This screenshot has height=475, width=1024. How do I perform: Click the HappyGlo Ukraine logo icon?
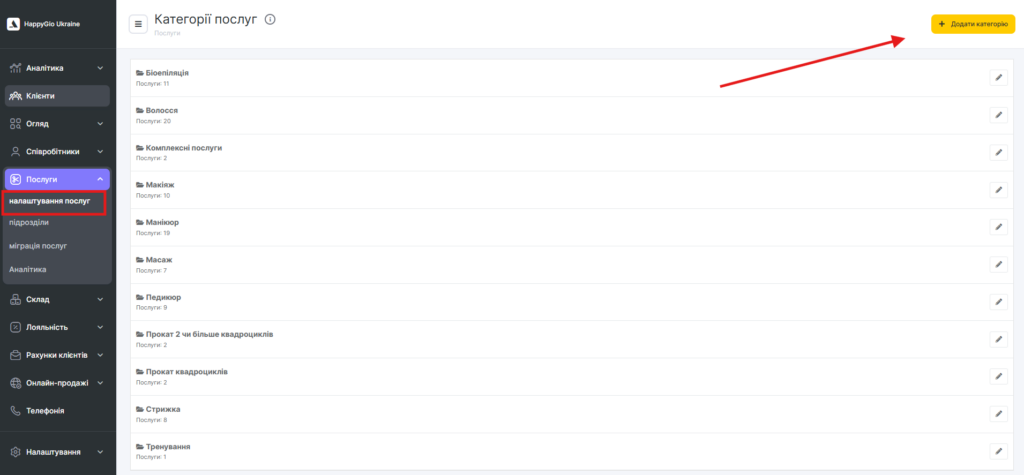coord(14,24)
